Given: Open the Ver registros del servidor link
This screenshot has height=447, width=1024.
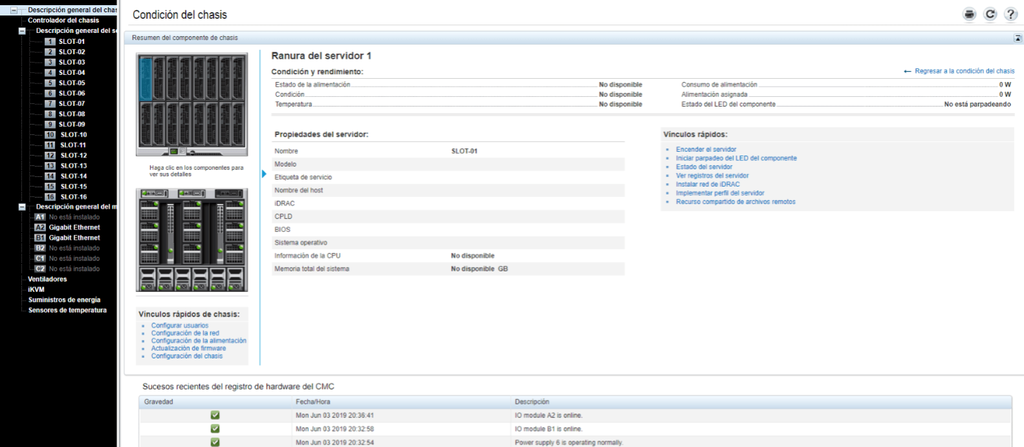Looking at the screenshot, I should tap(712, 176).
